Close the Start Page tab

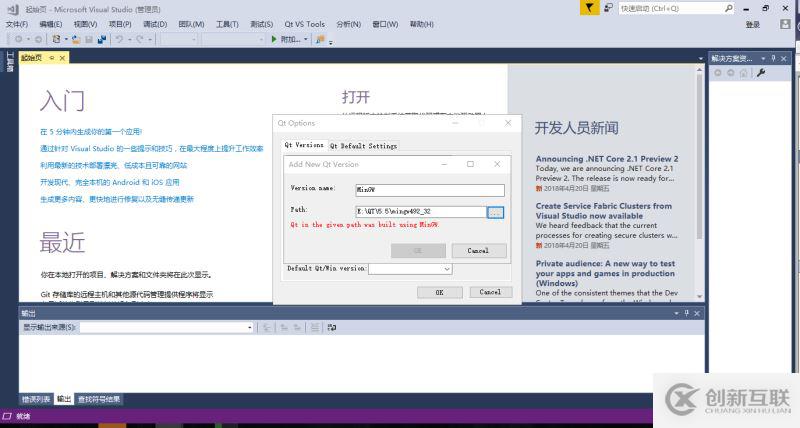tap(62, 58)
